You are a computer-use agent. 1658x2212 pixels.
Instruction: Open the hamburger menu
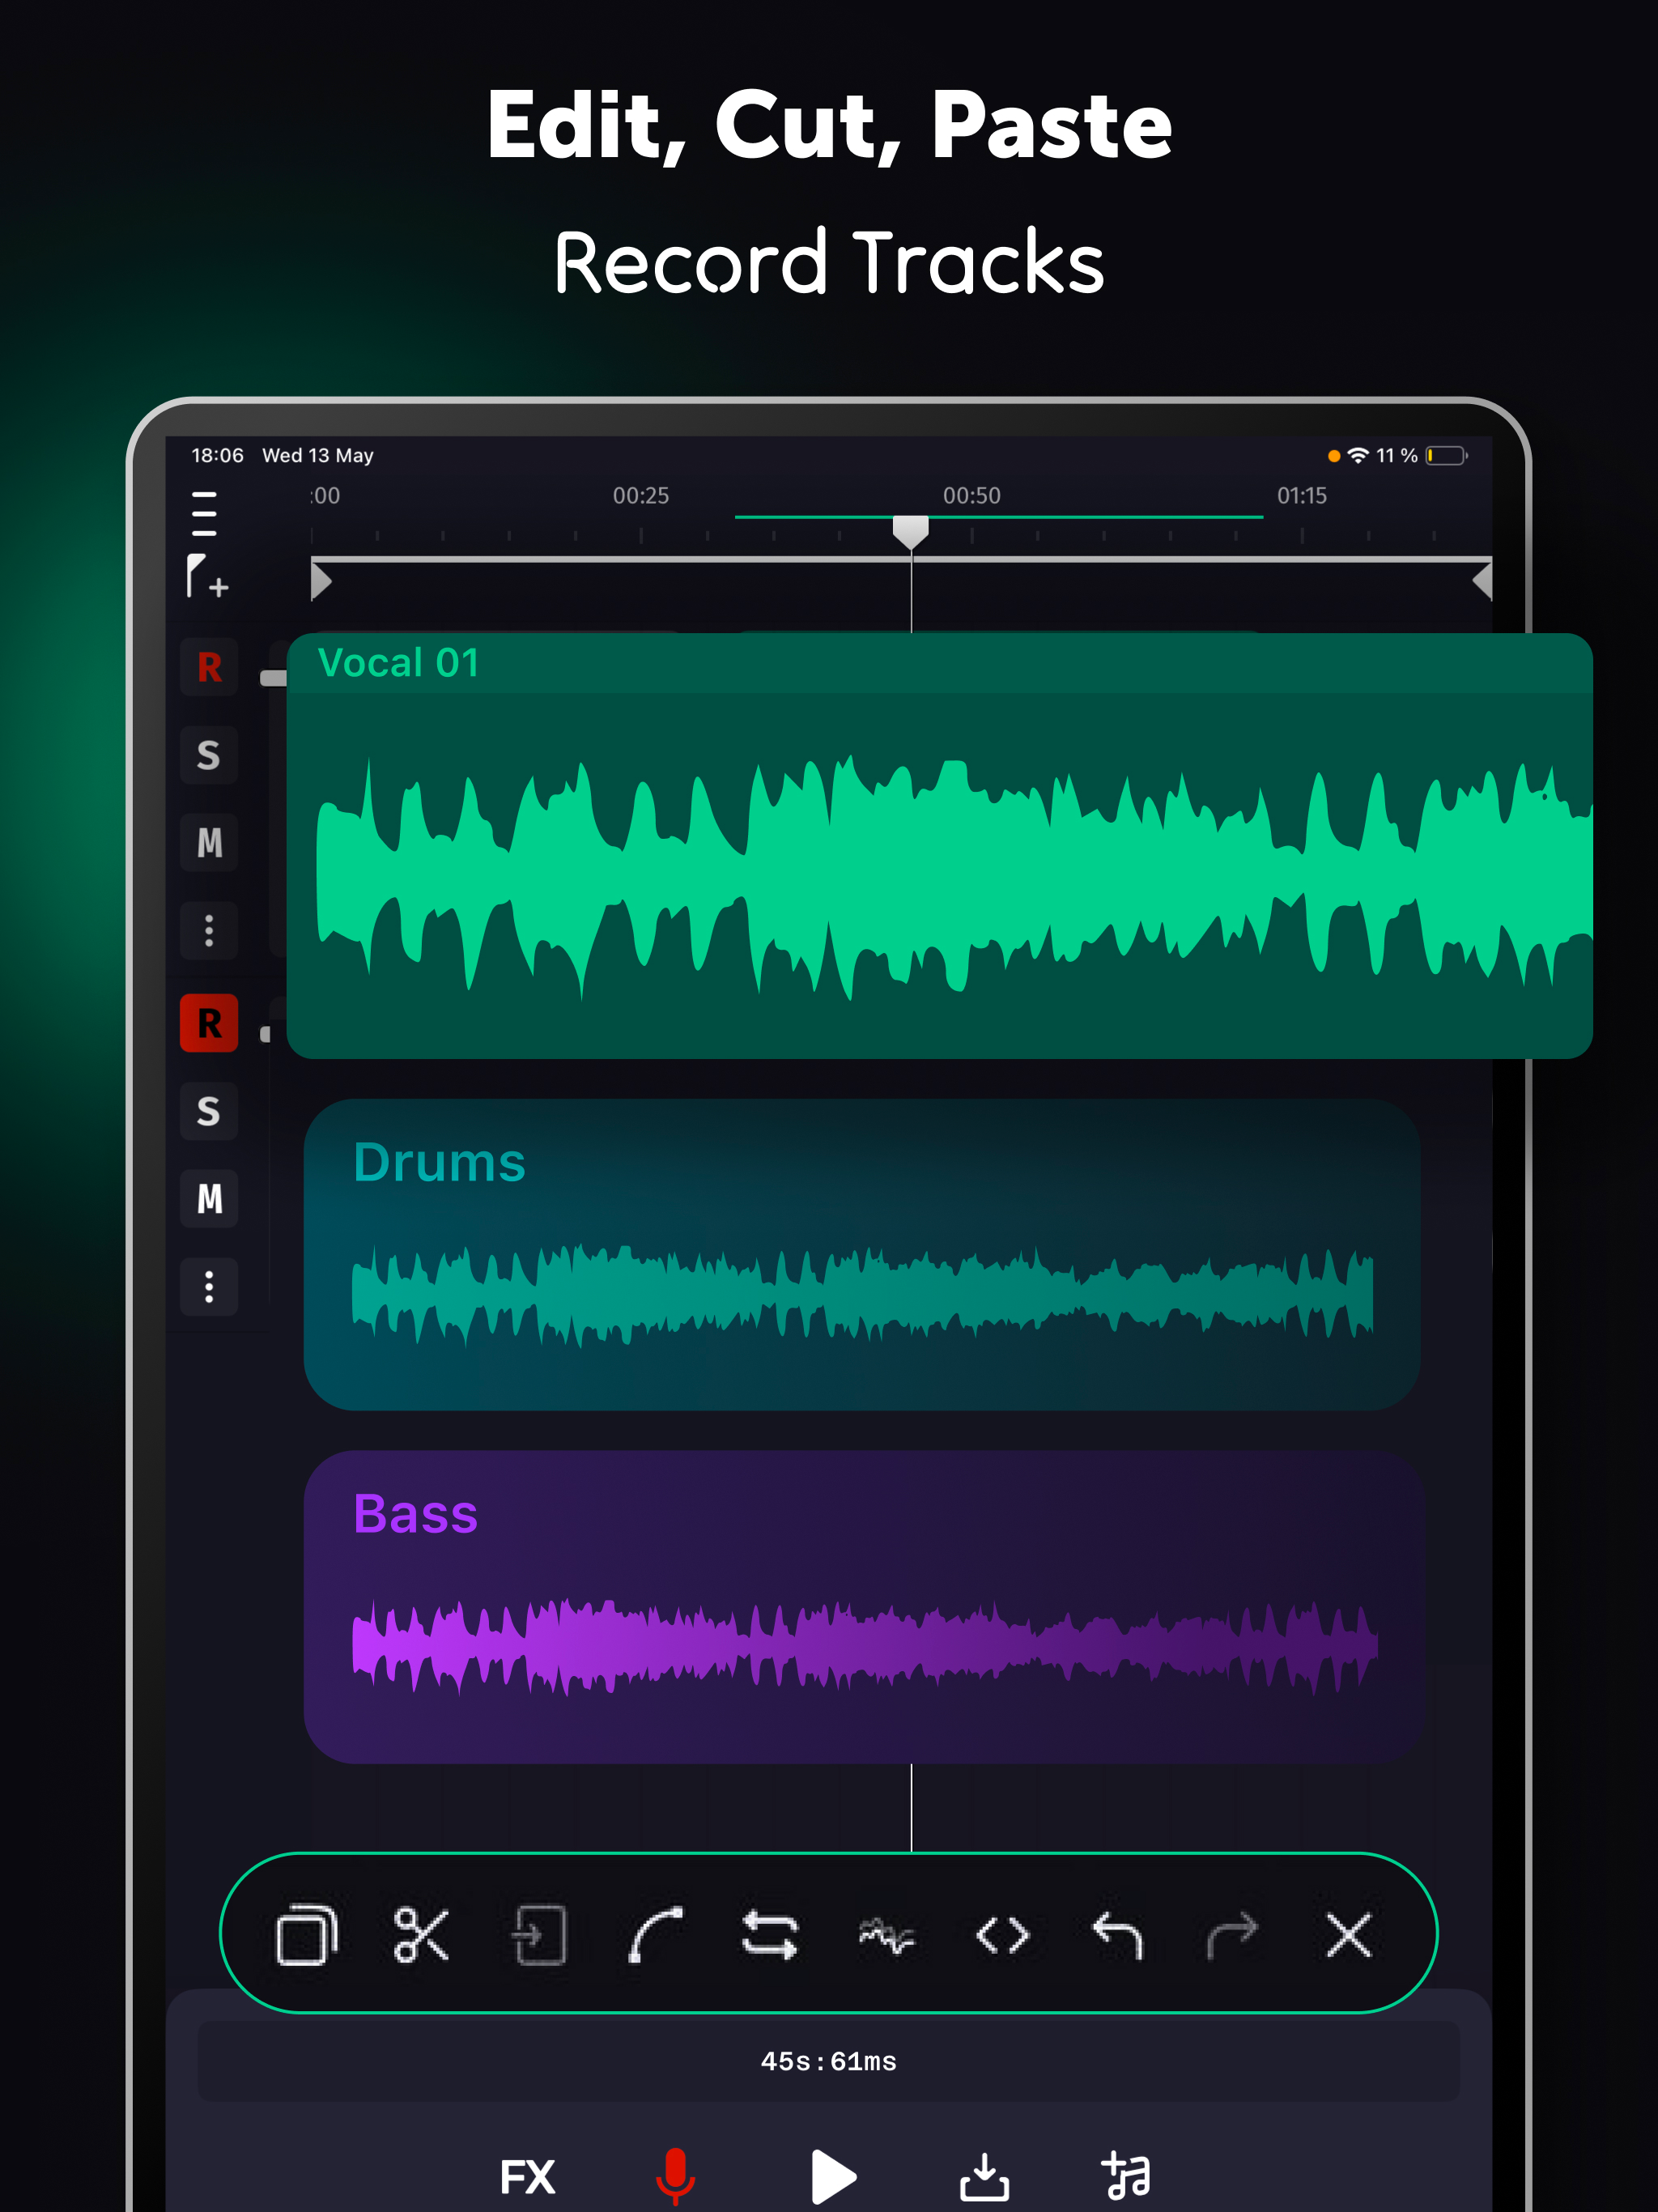click(x=204, y=513)
